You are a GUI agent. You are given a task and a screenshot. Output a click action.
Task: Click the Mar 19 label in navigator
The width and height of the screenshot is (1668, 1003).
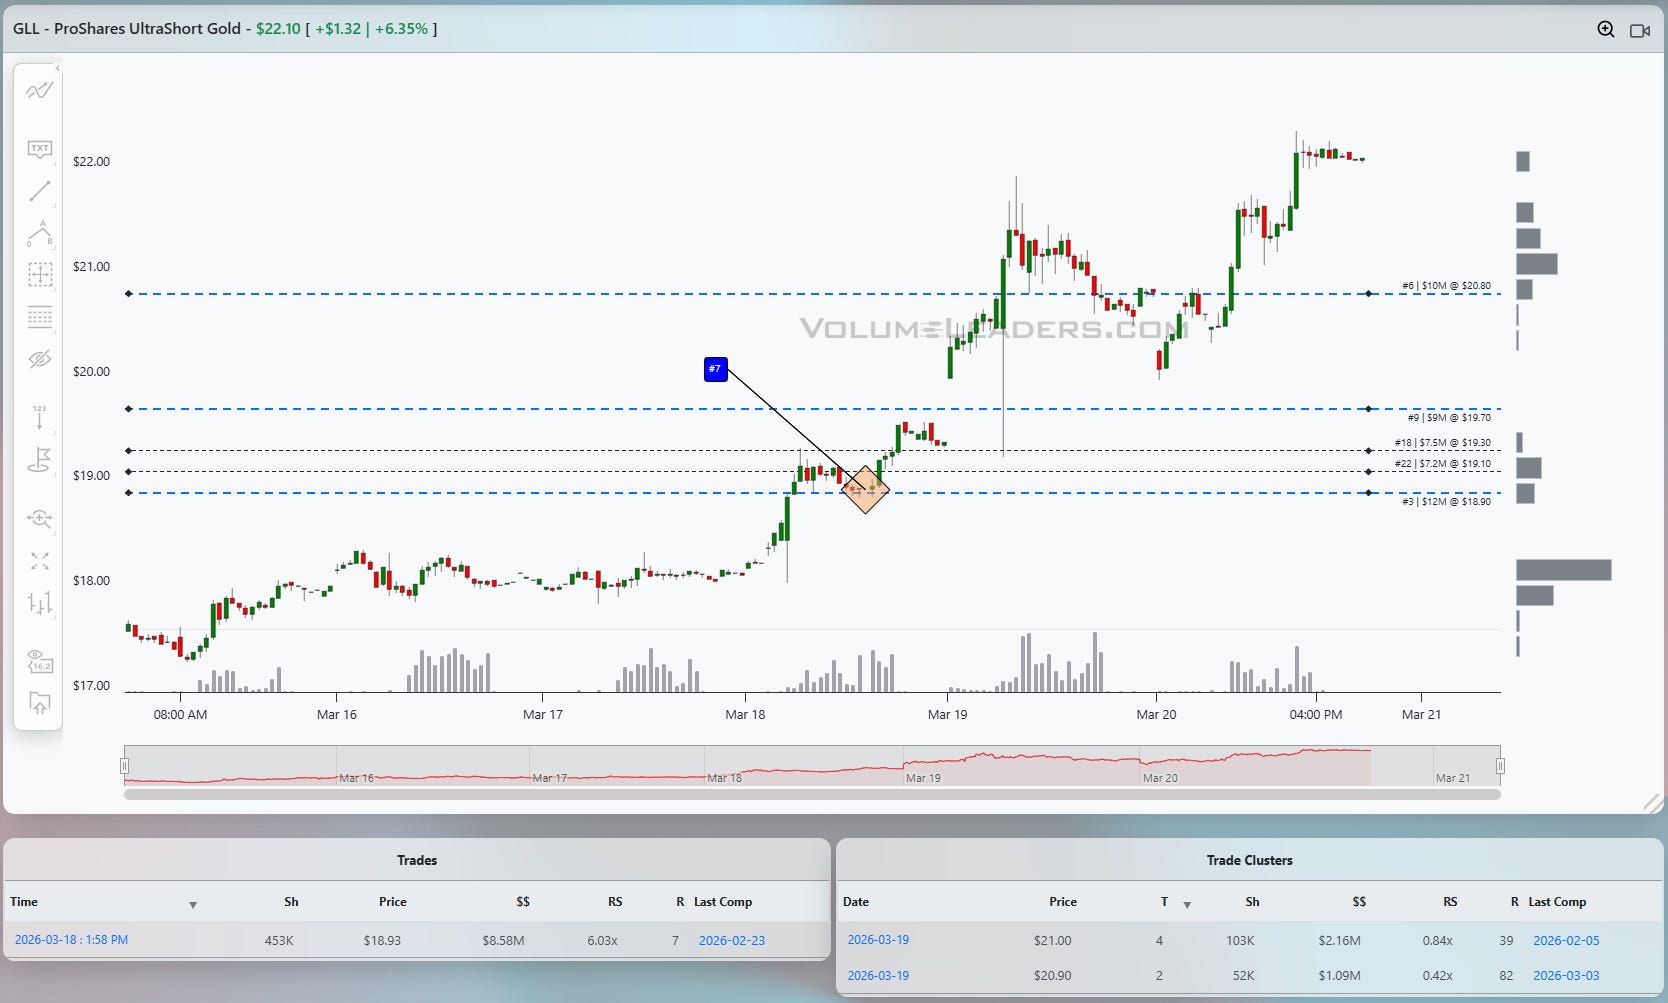click(923, 778)
